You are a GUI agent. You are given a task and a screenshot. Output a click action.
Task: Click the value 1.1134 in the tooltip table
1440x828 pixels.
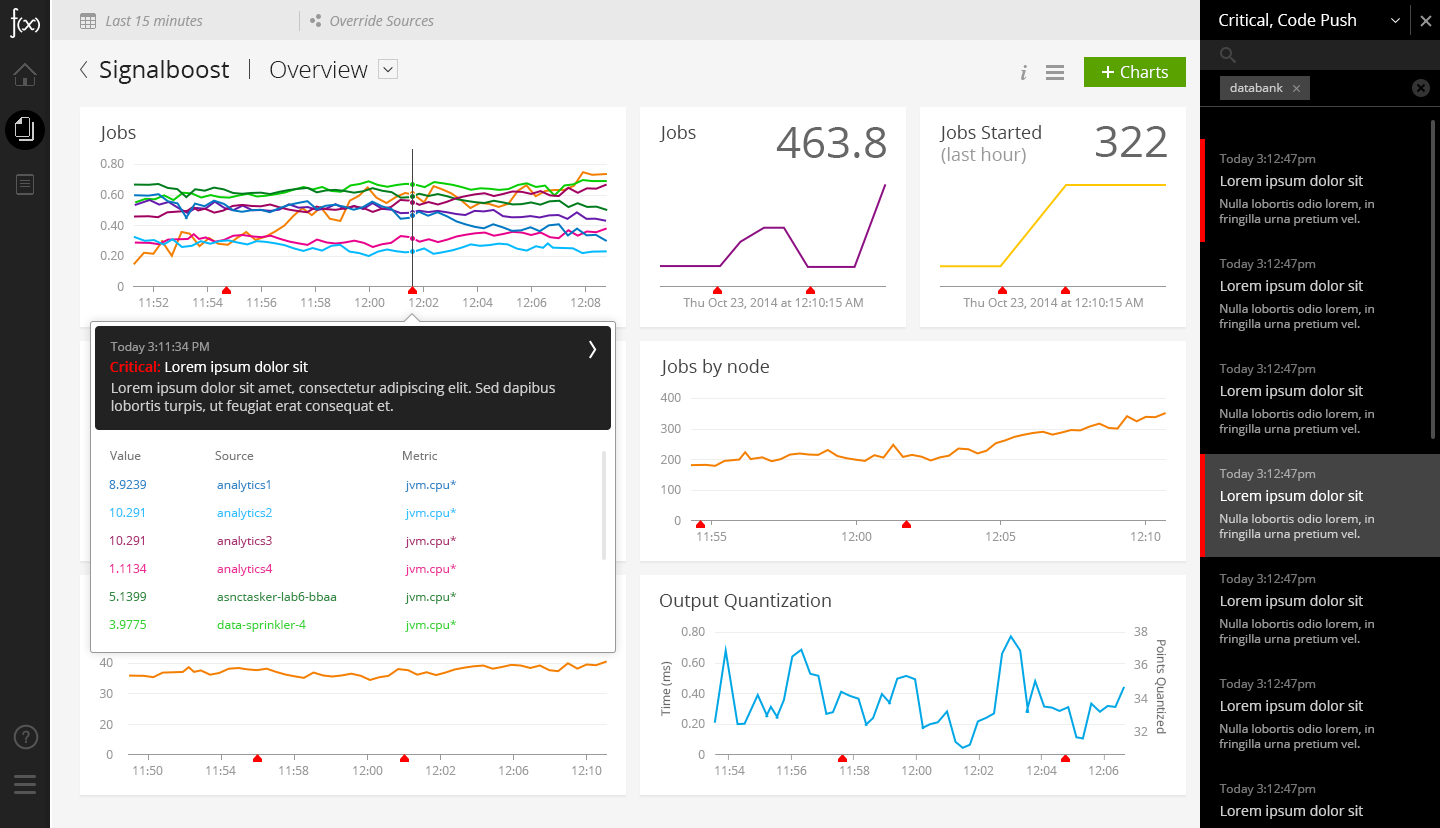point(128,569)
